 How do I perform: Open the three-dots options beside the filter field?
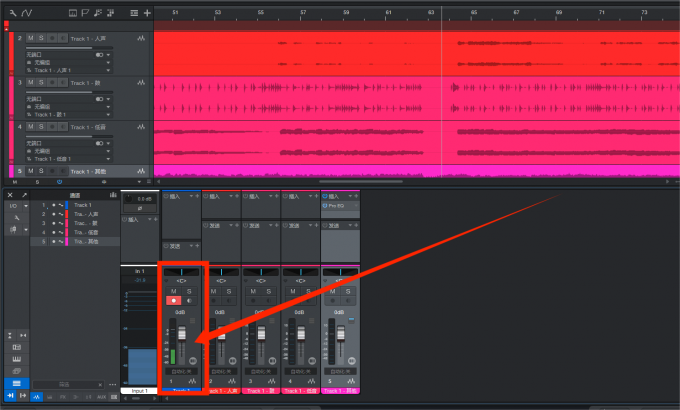coord(113,384)
